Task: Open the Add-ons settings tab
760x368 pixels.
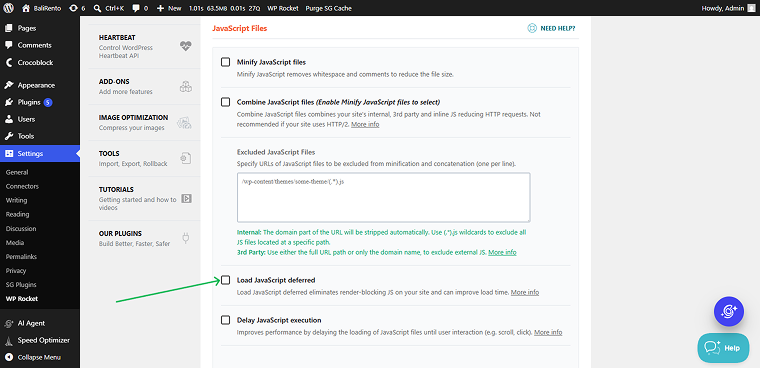Action: tap(145, 86)
